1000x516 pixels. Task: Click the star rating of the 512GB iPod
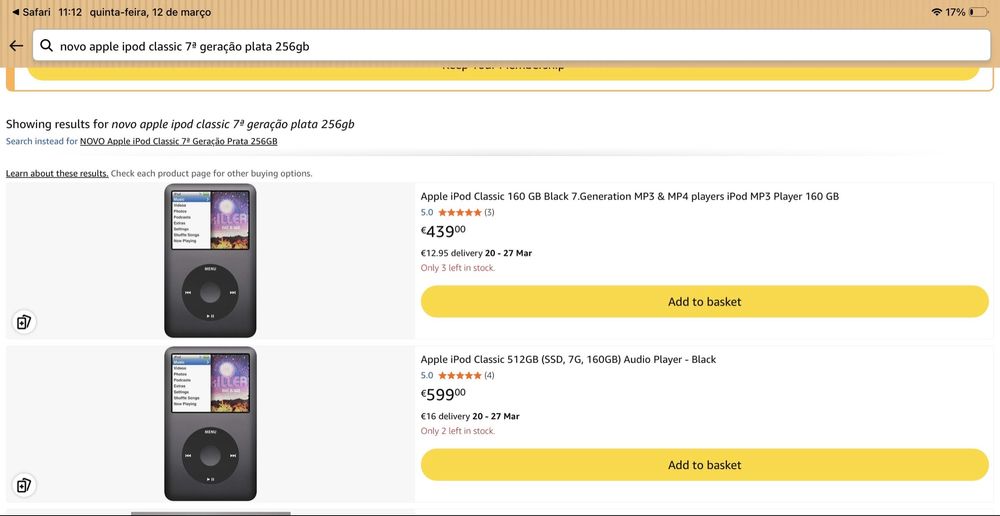click(459, 375)
